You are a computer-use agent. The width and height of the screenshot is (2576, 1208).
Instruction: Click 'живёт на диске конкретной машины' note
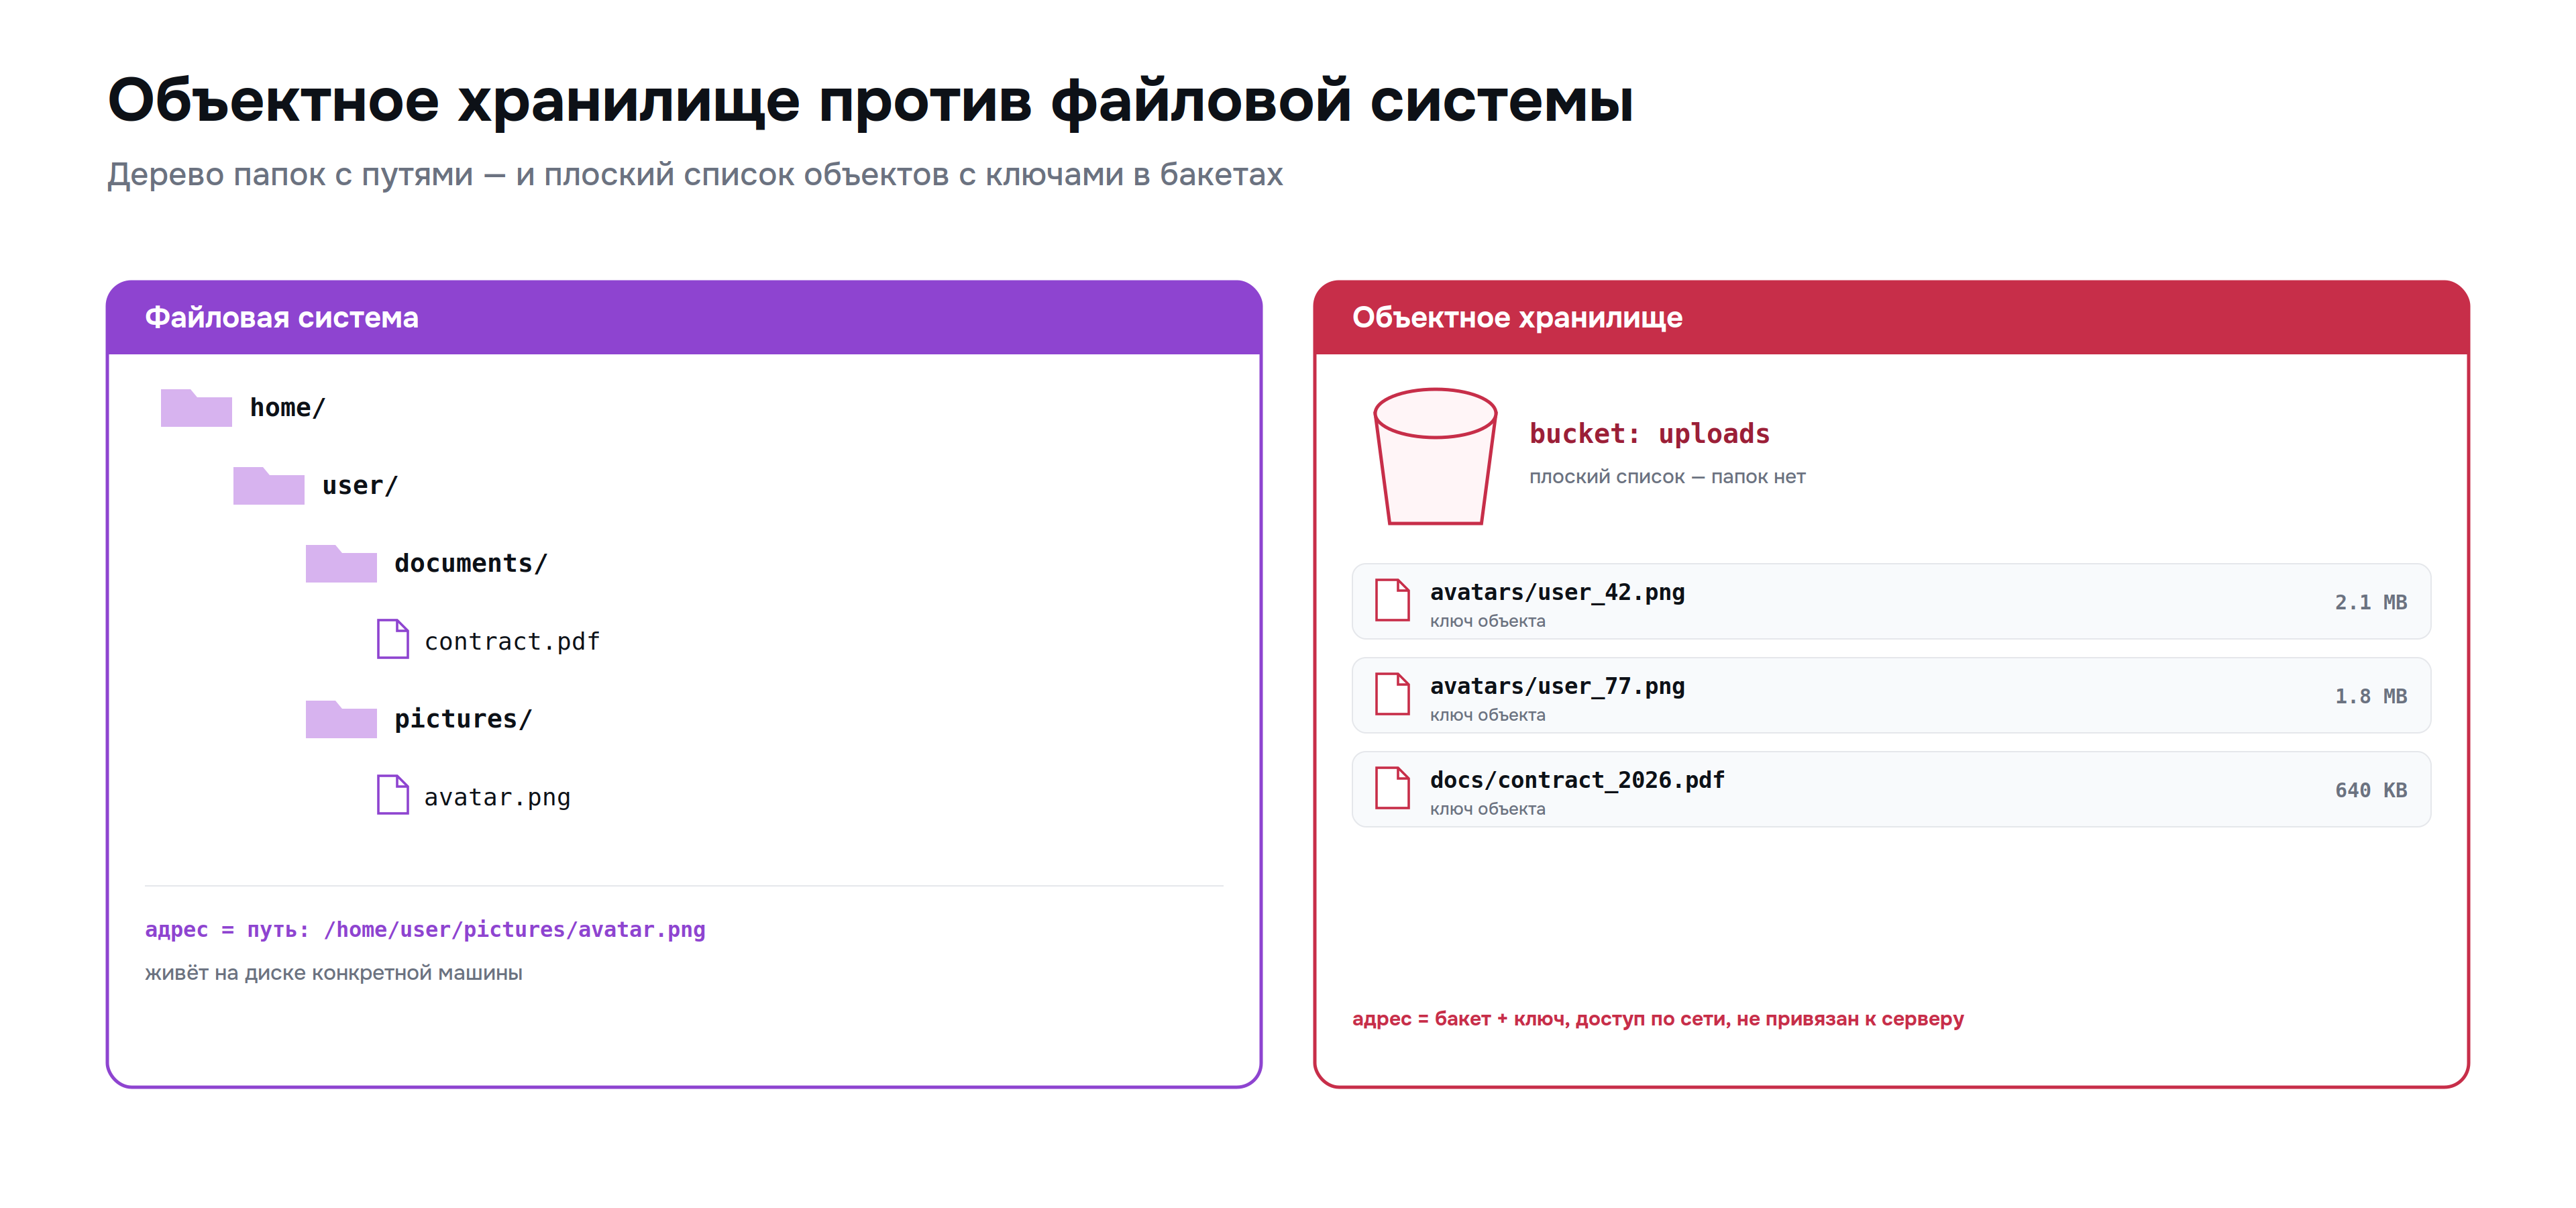point(334,973)
